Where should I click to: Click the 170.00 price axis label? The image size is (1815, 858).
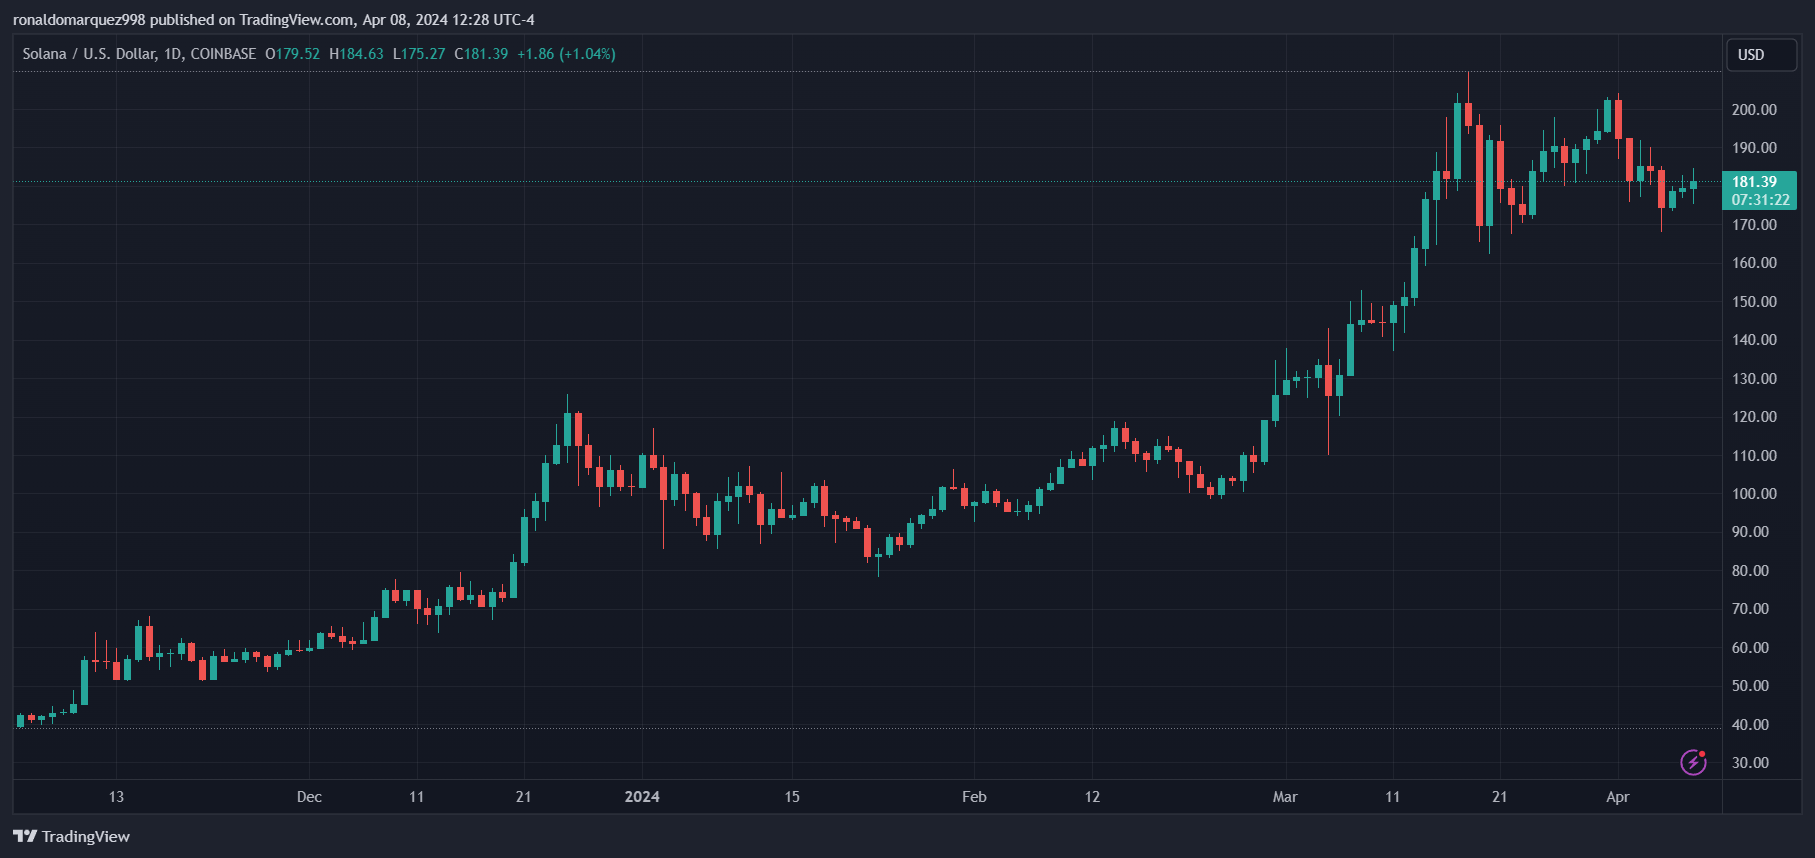(x=1754, y=225)
